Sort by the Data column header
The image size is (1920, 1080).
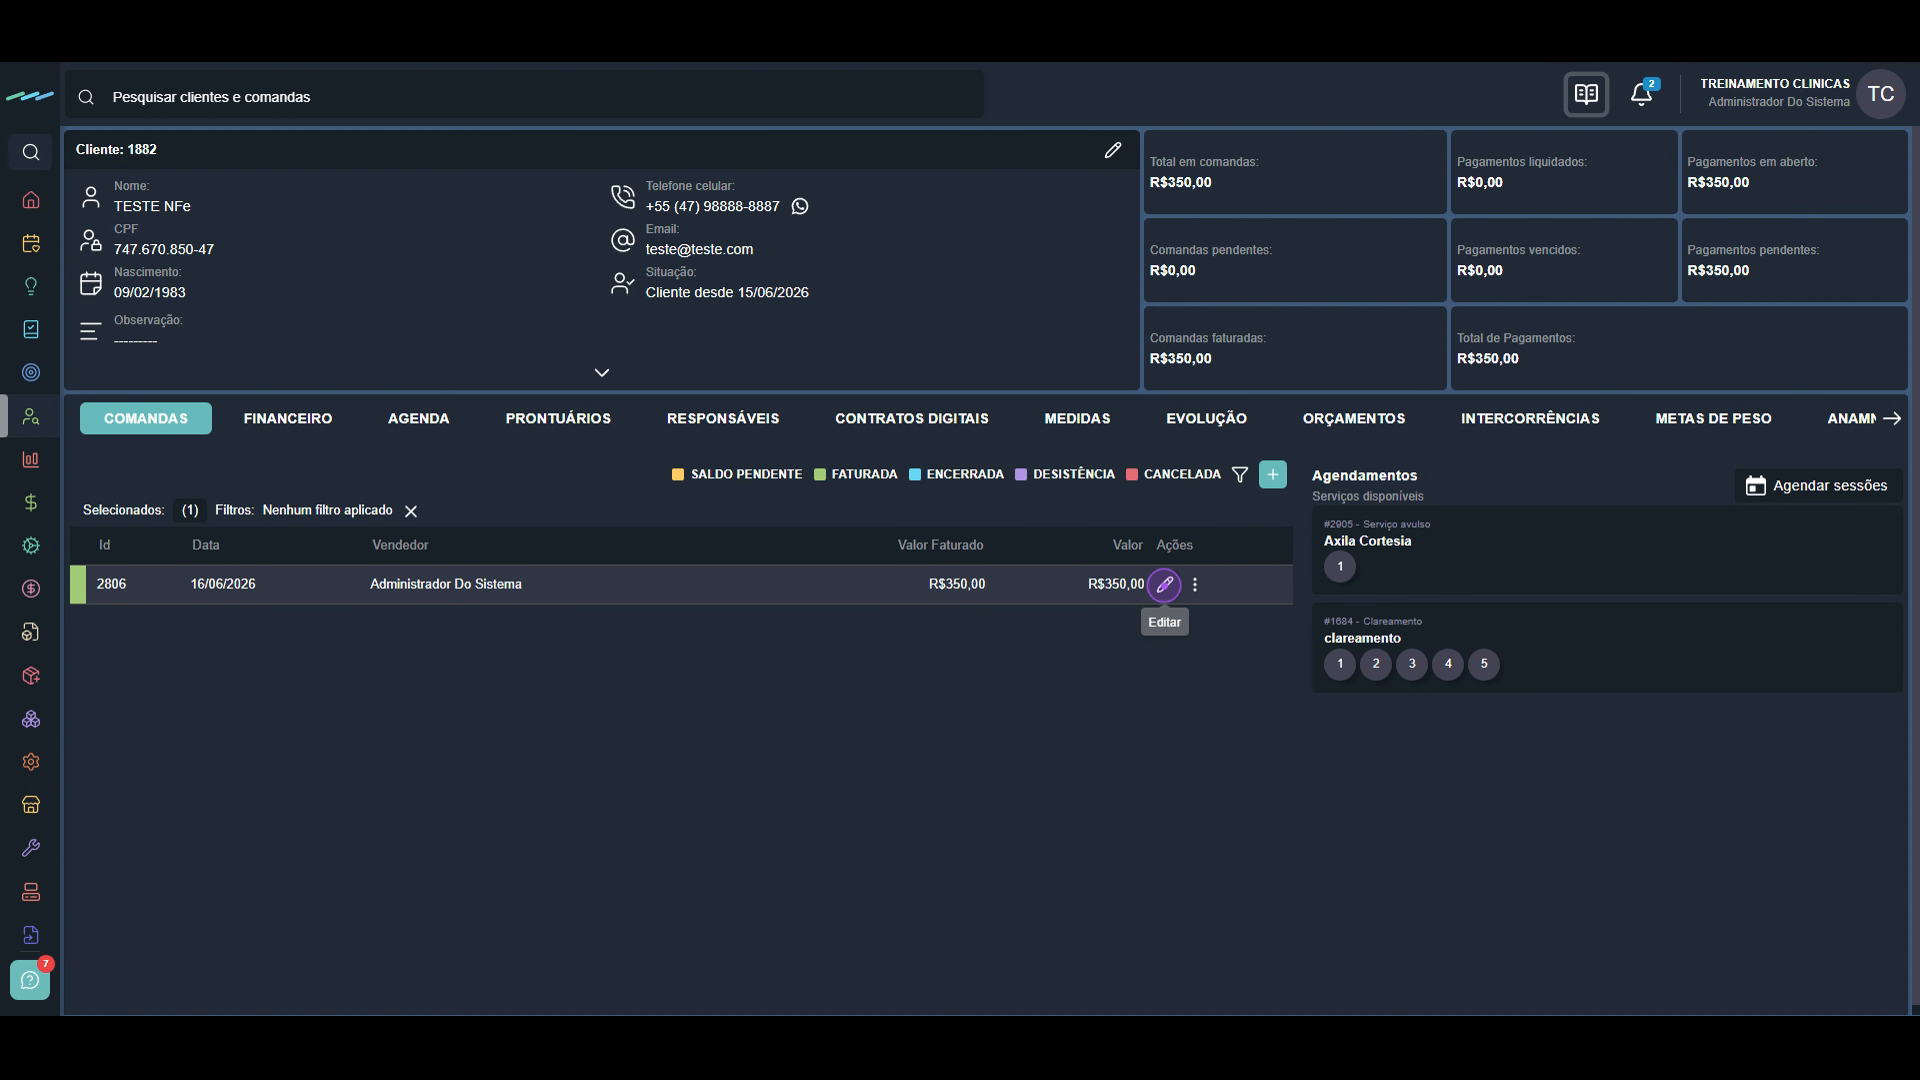(206, 546)
